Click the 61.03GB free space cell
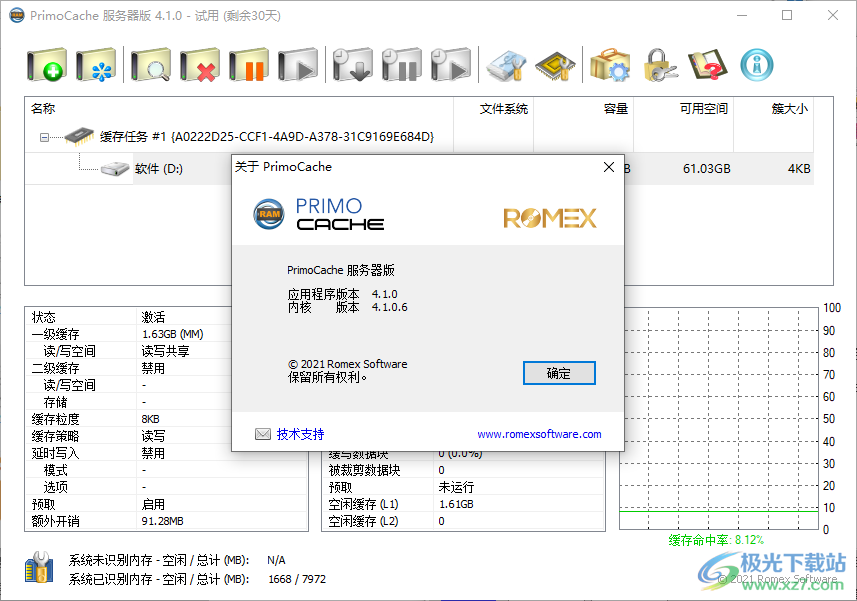The image size is (857, 601). click(707, 169)
